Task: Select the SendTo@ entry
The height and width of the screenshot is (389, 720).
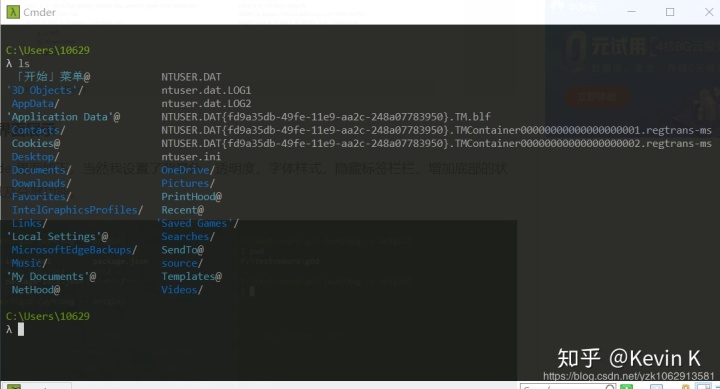Action: (x=182, y=250)
